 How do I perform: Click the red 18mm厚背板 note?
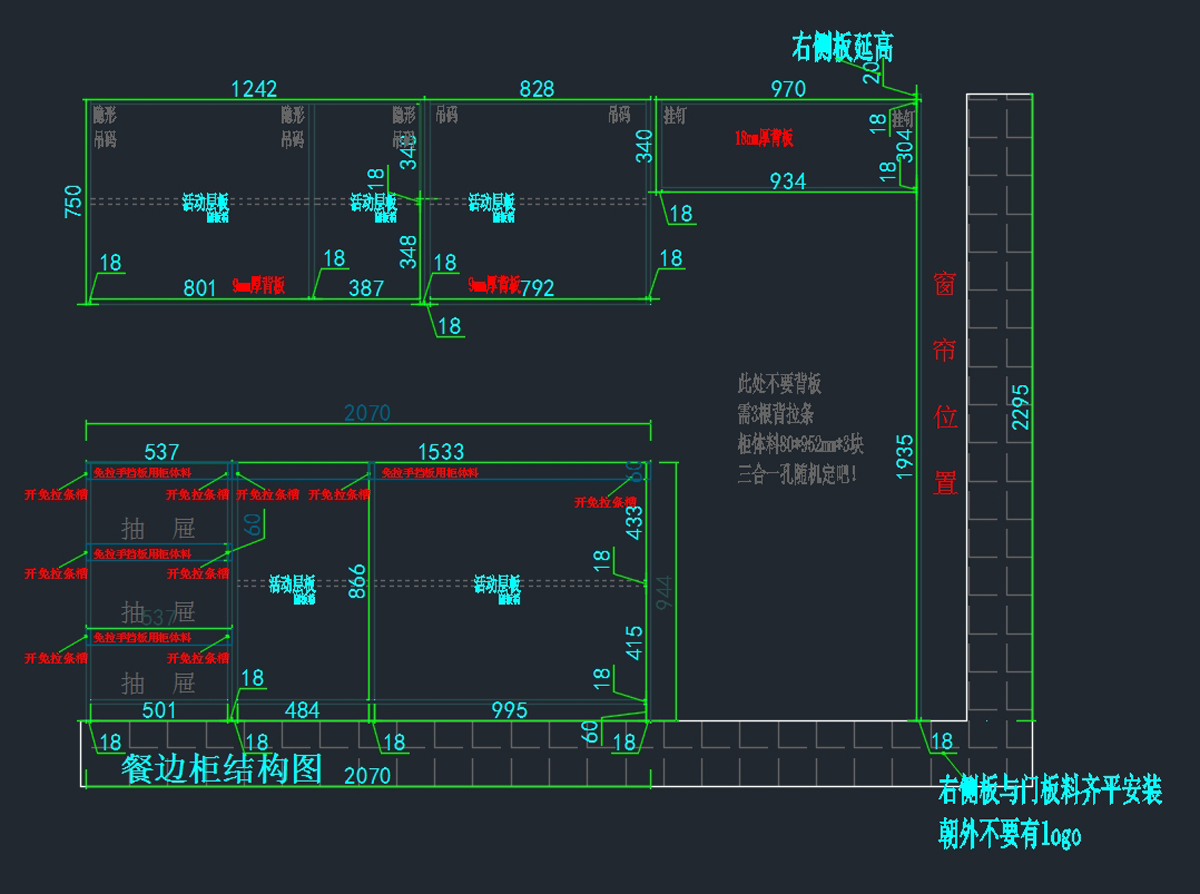[763, 139]
